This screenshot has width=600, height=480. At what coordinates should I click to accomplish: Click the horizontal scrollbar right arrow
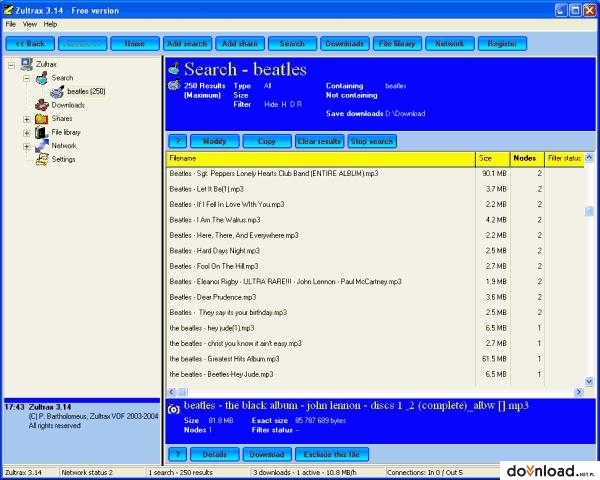579,392
